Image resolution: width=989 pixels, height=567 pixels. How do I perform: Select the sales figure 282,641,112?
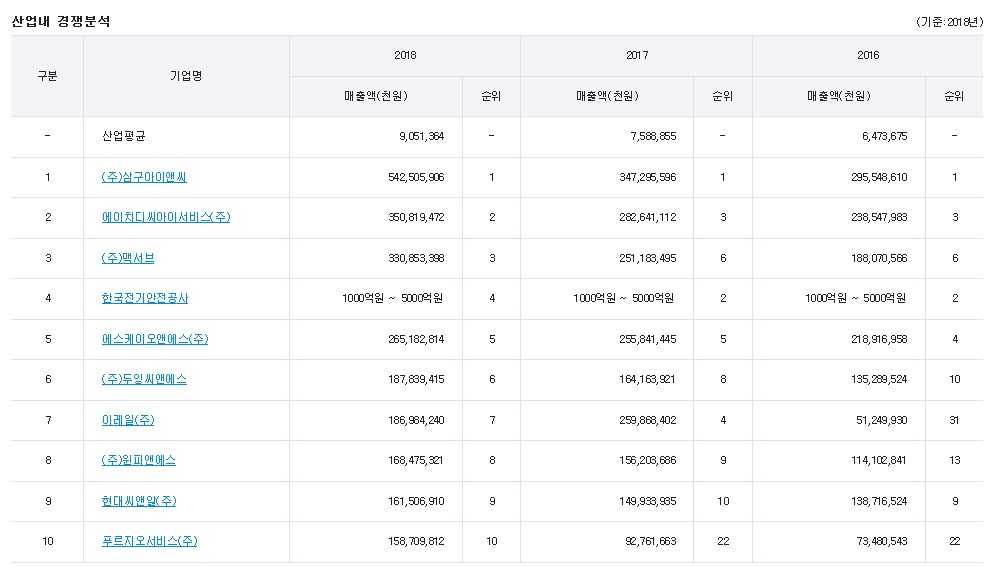tap(648, 217)
